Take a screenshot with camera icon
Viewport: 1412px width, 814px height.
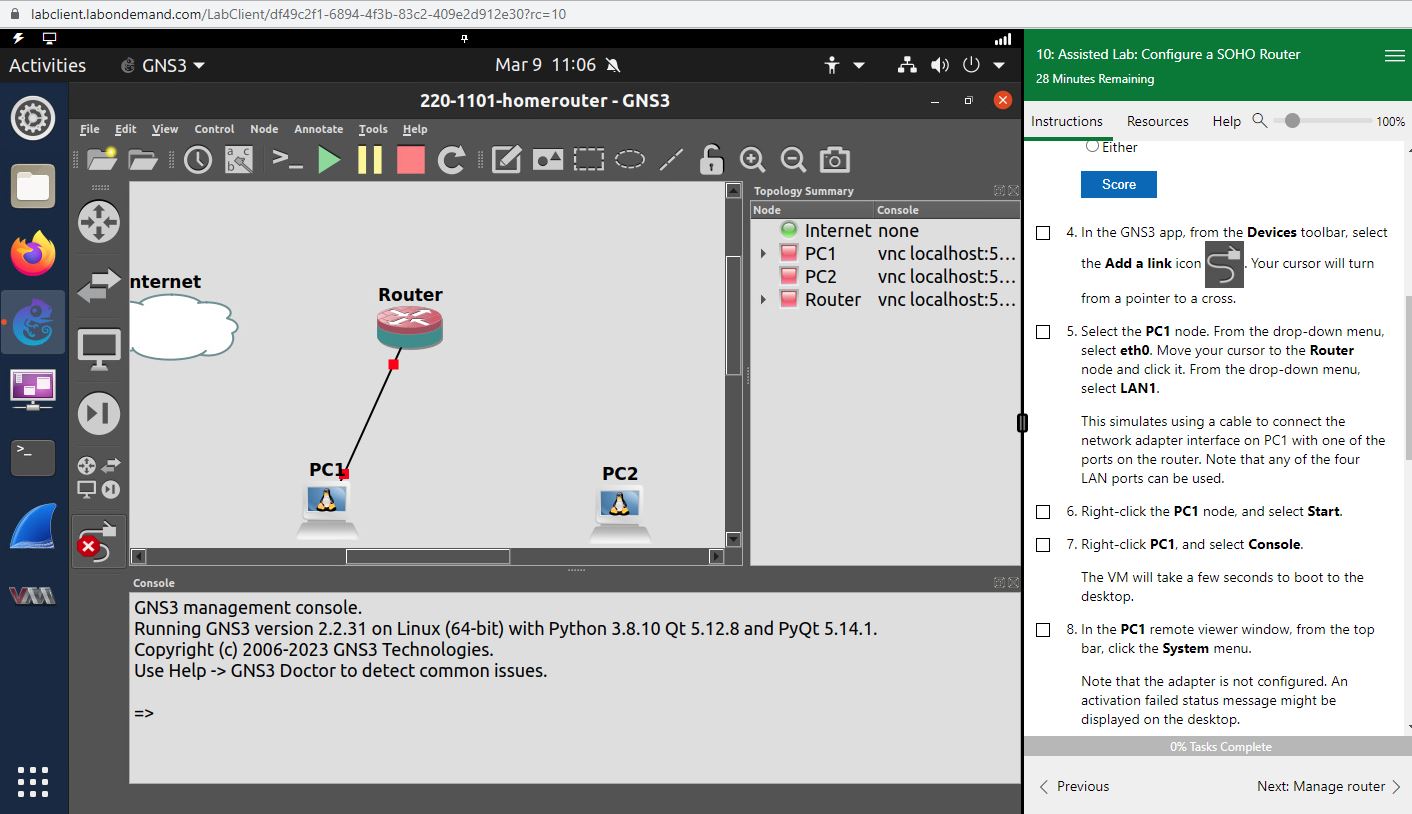835,160
